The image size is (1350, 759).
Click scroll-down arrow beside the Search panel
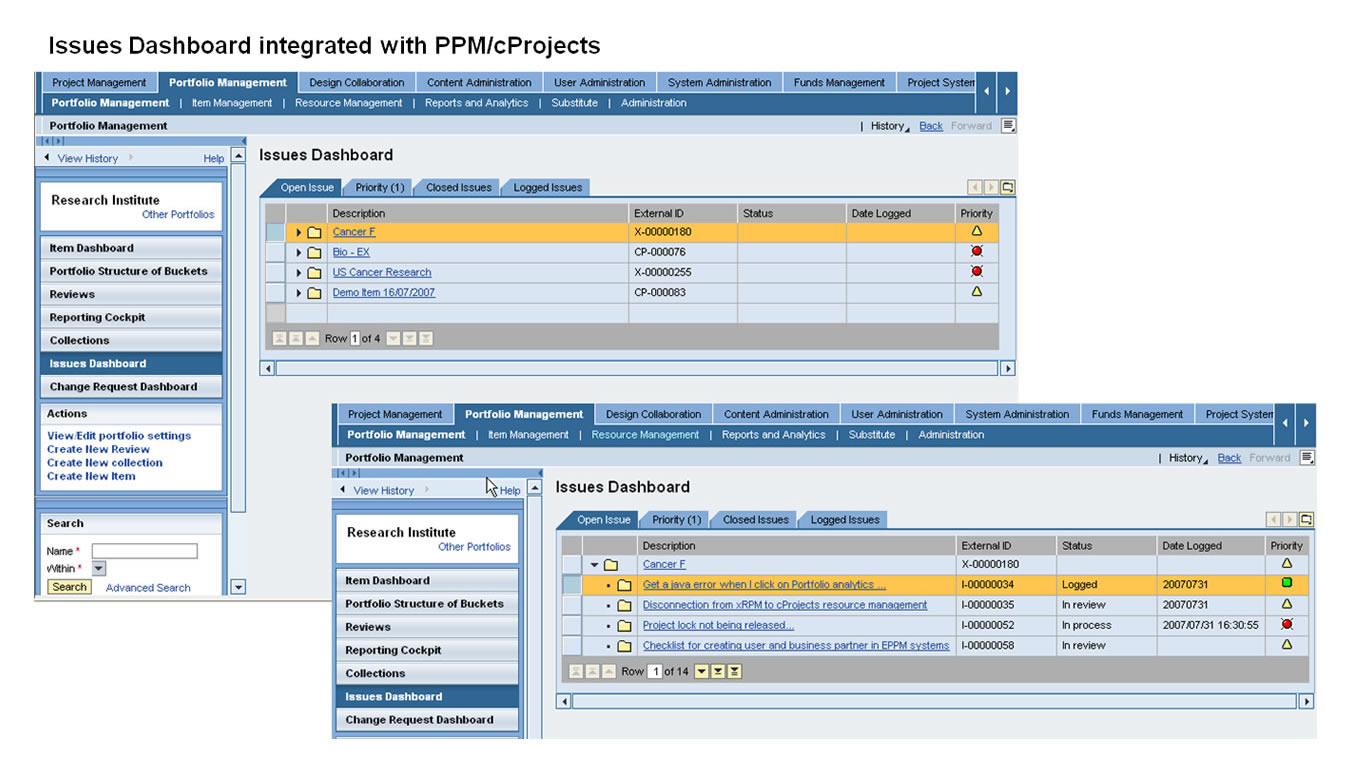pos(238,587)
